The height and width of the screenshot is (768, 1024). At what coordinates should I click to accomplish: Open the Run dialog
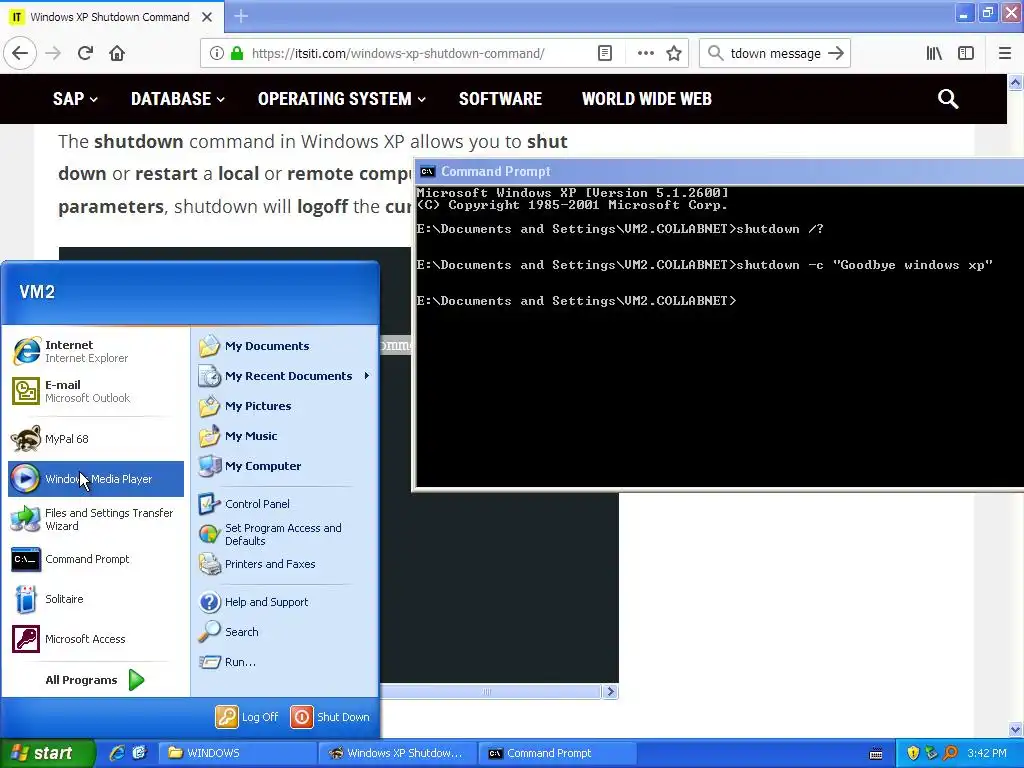pos(284,662)
